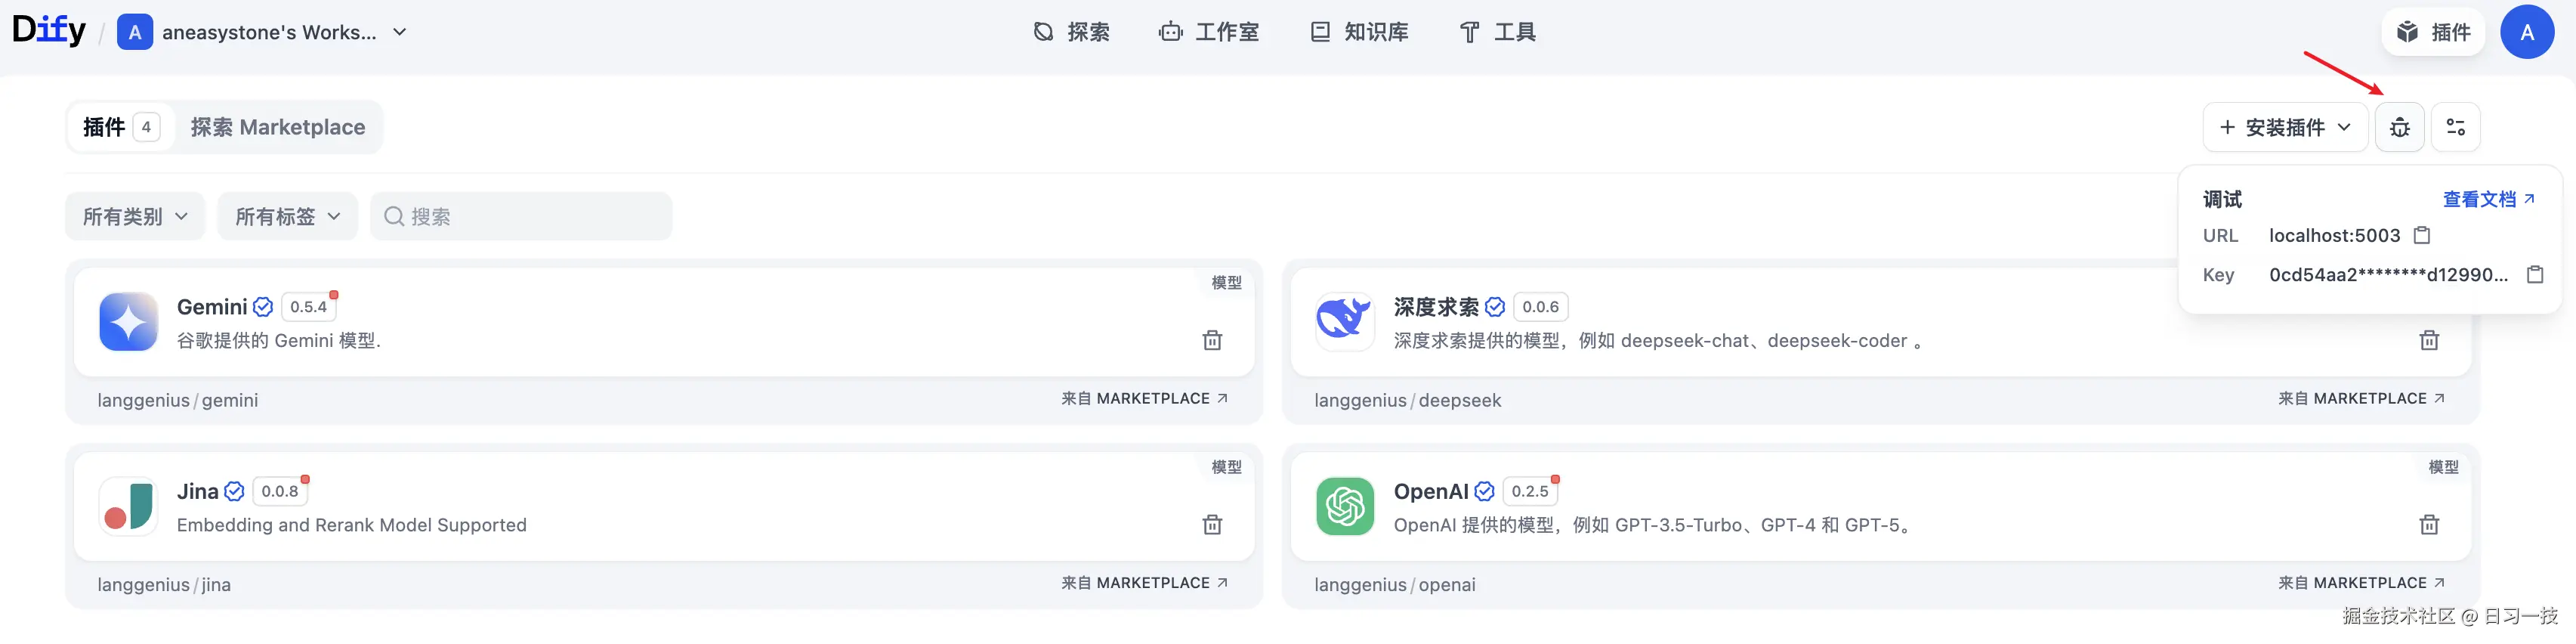Click the 调试 panel heading
The height and width of the screenshot is (644, 2576).
(2222, 199)
